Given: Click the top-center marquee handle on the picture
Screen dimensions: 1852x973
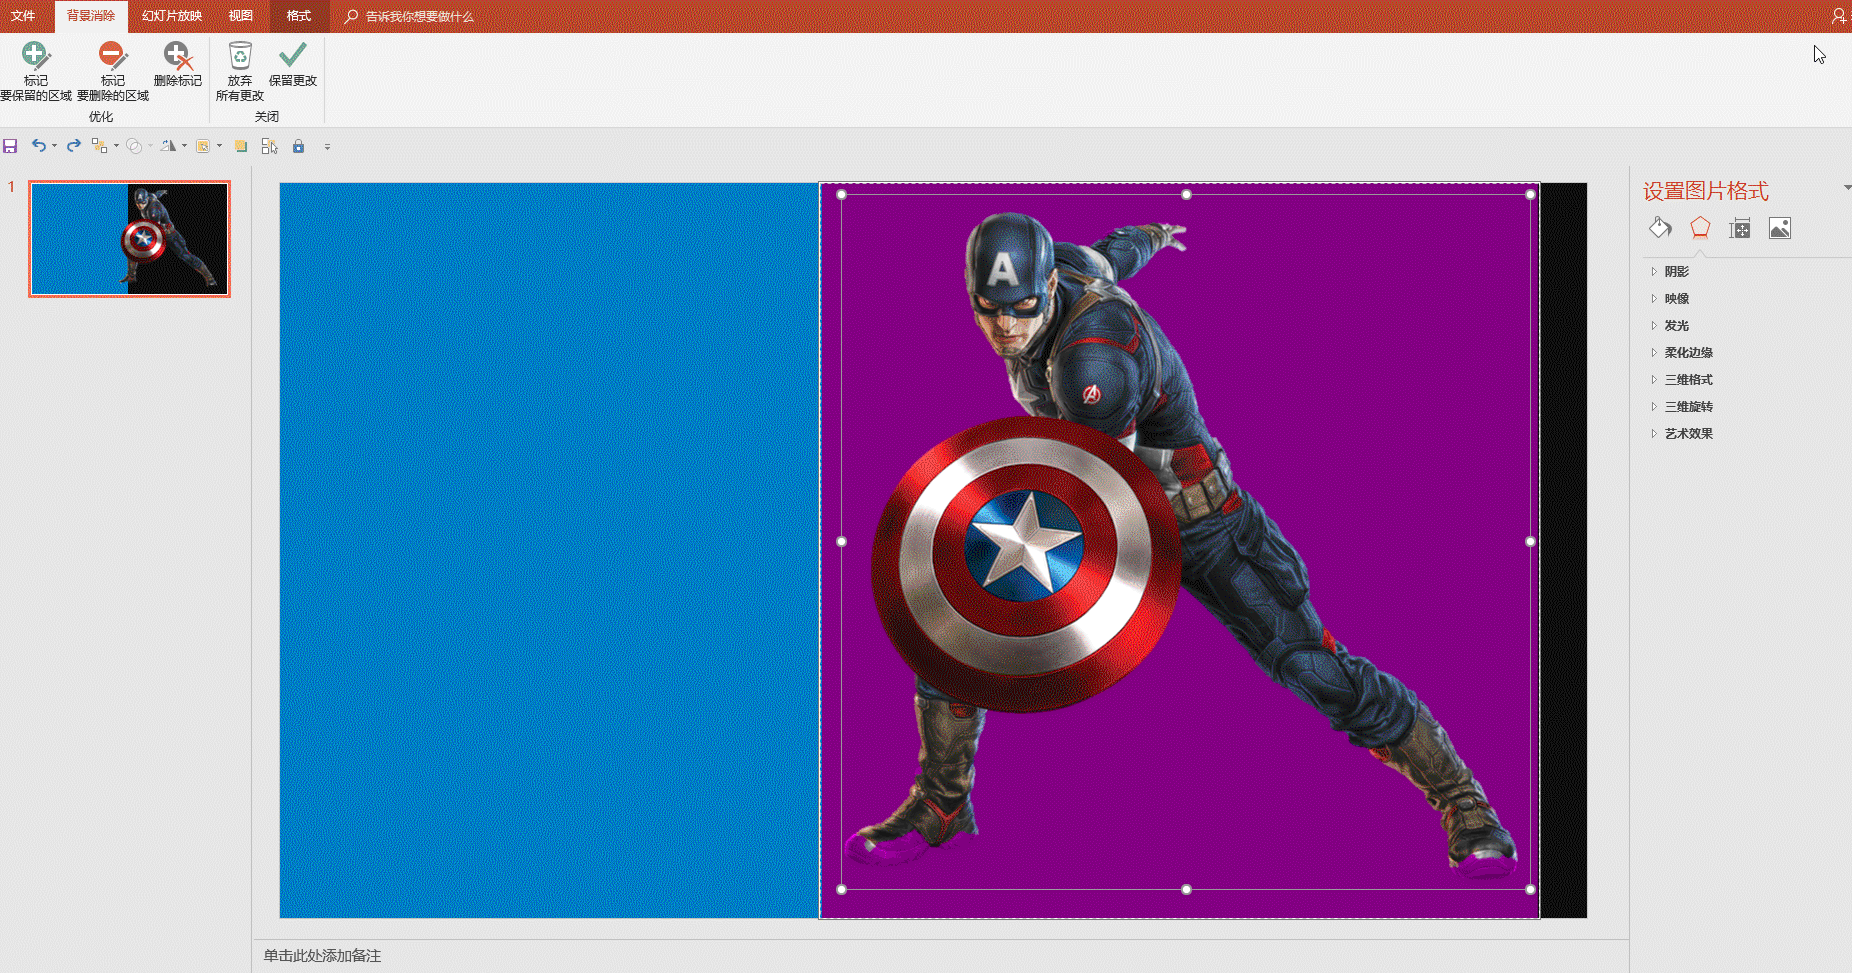Looking at the screenshot, I should click(x=1186, y=194).
